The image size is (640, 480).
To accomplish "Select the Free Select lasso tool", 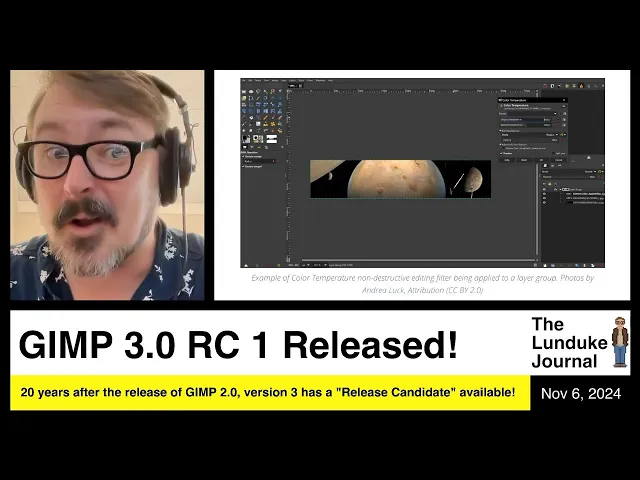I will (258, 91).
